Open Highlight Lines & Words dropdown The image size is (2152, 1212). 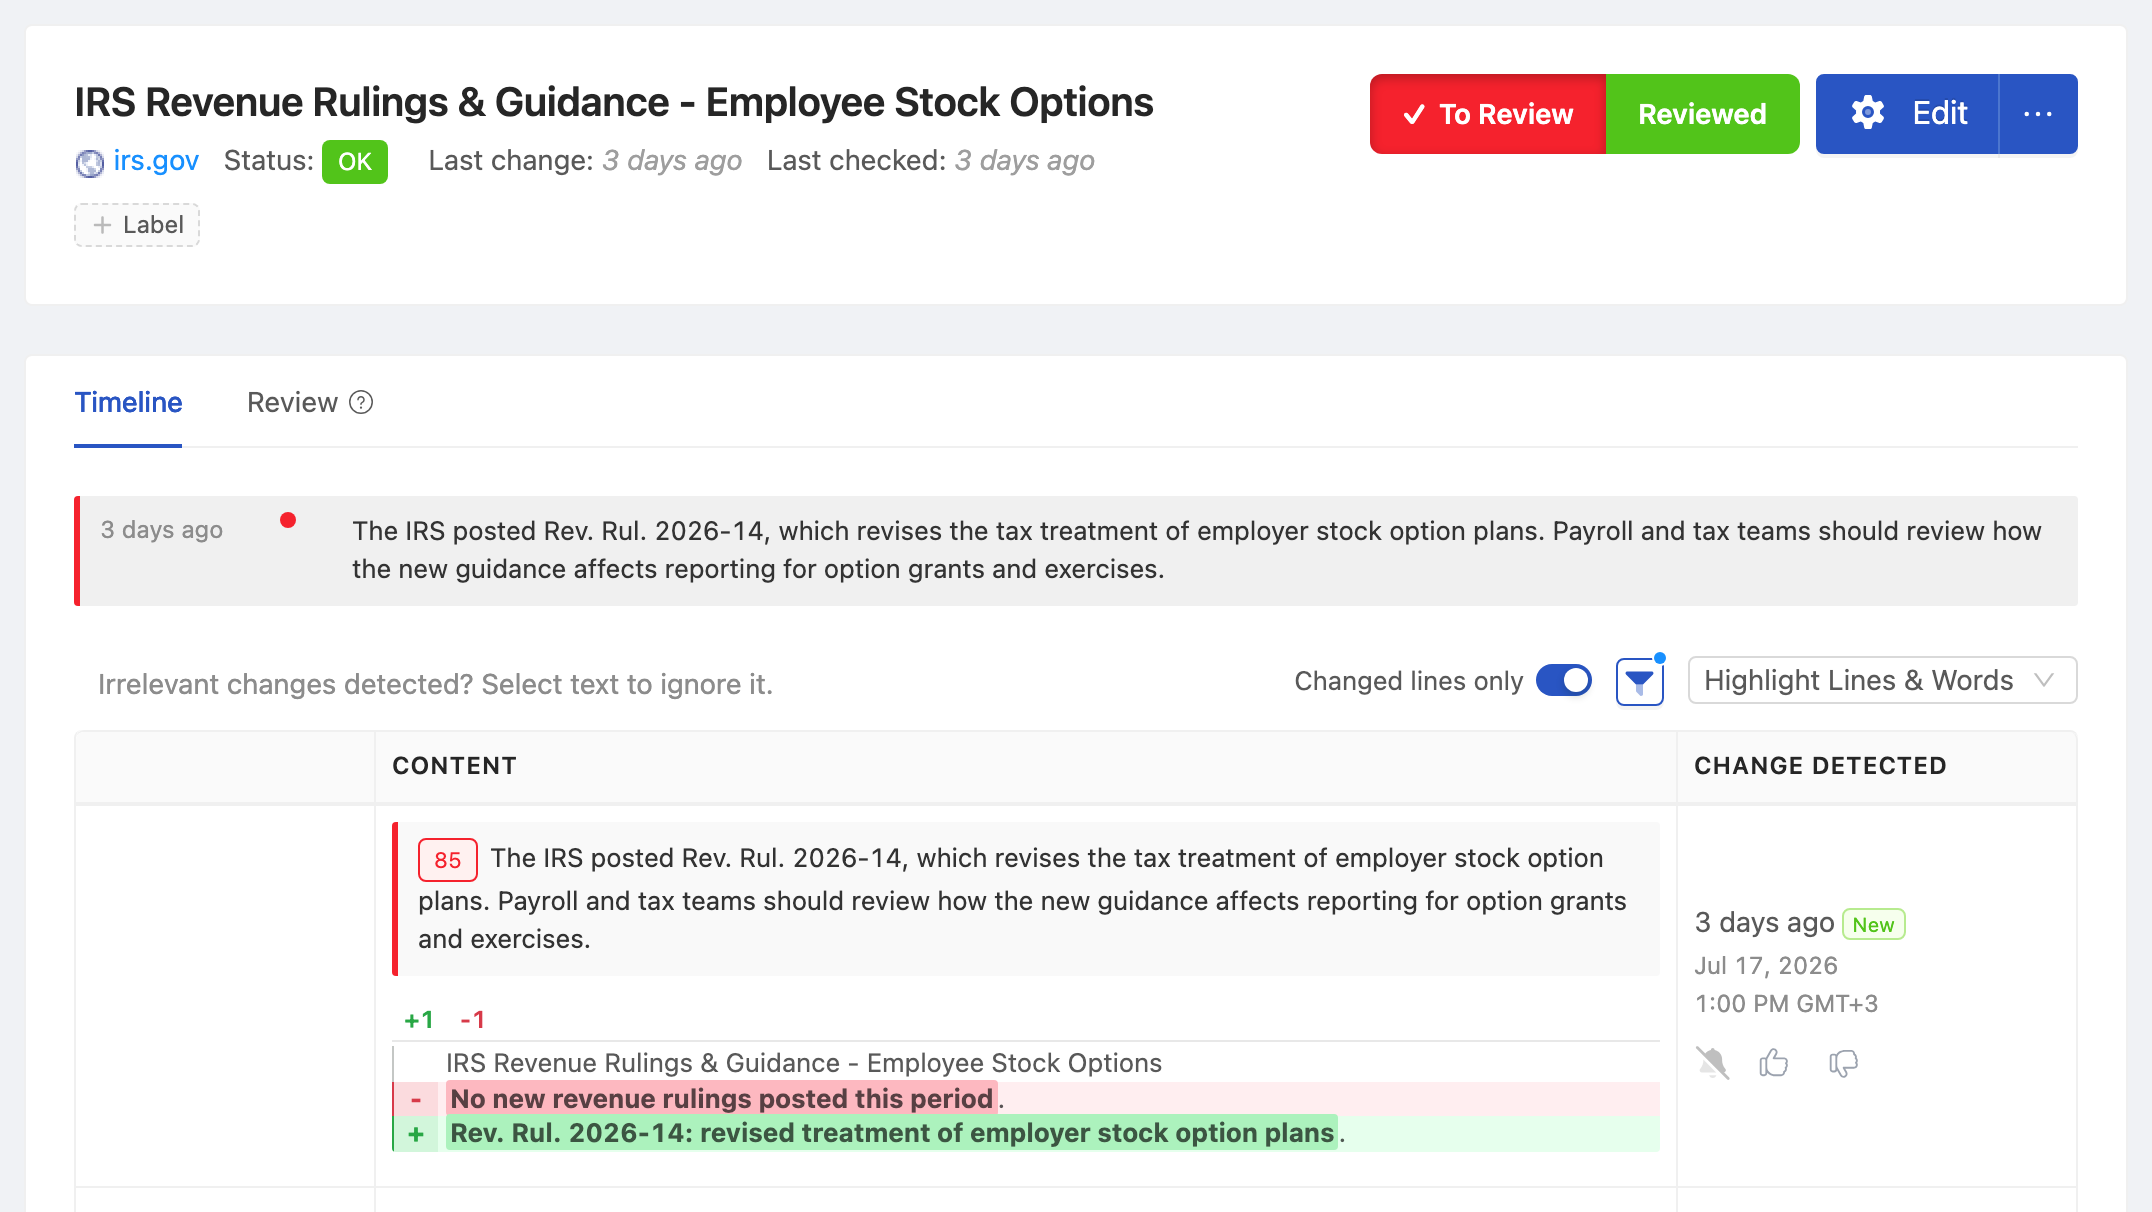(1882, 681)
